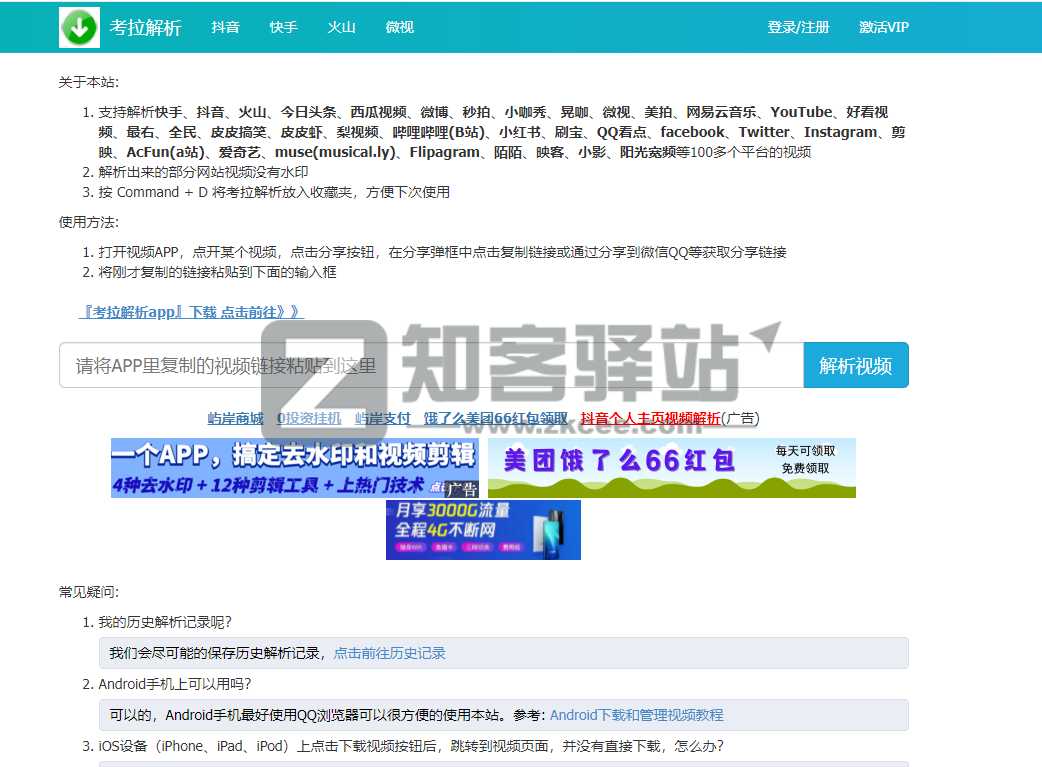Click the green download arrow logo
Viewport: 1042px width, 767px height.
pyautogui.click(x=79, y=27)
